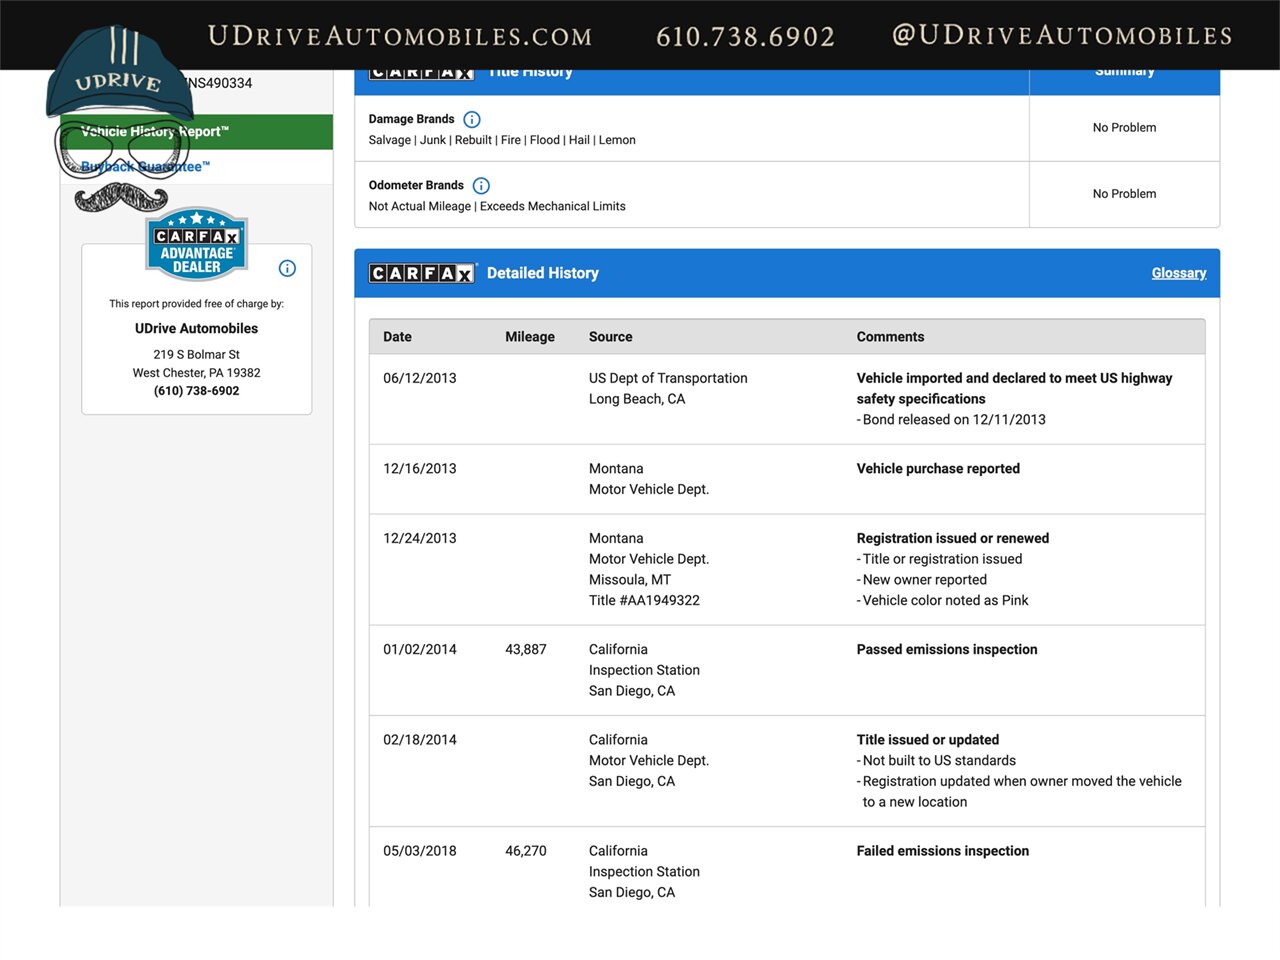Click the Detailed History heading
This screenshot has height=960, width=1280.
tap(543, 273)
